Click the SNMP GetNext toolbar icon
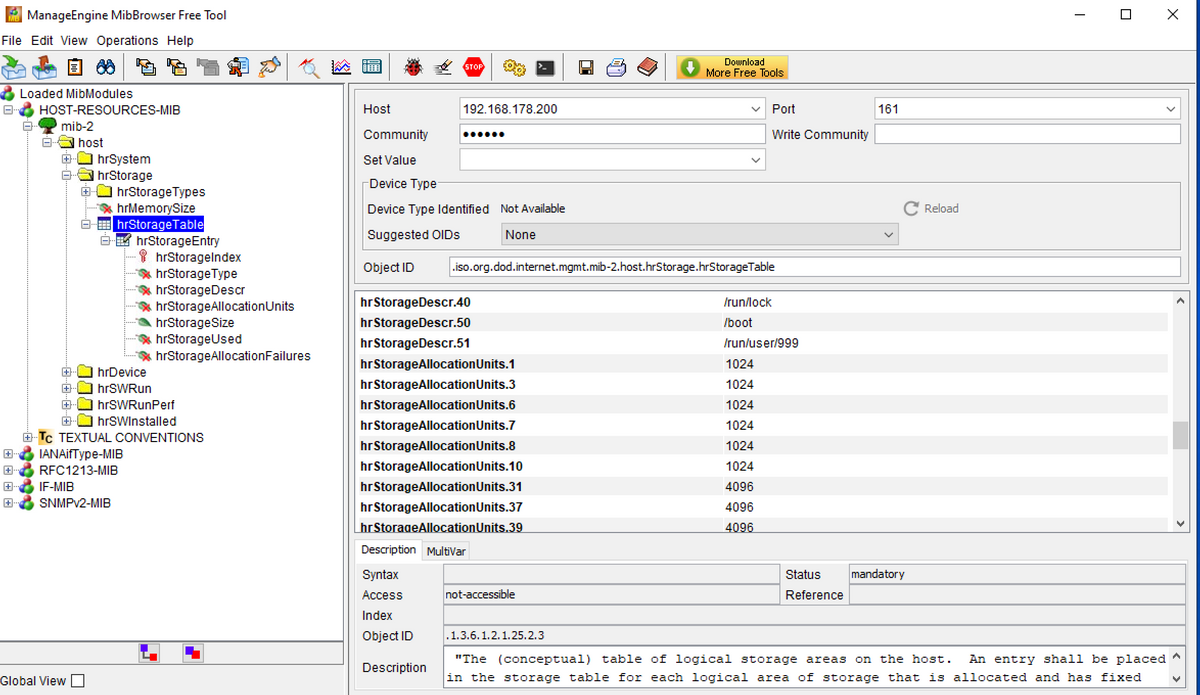This screenshot has height=695, width=1200. pos(177,67)
